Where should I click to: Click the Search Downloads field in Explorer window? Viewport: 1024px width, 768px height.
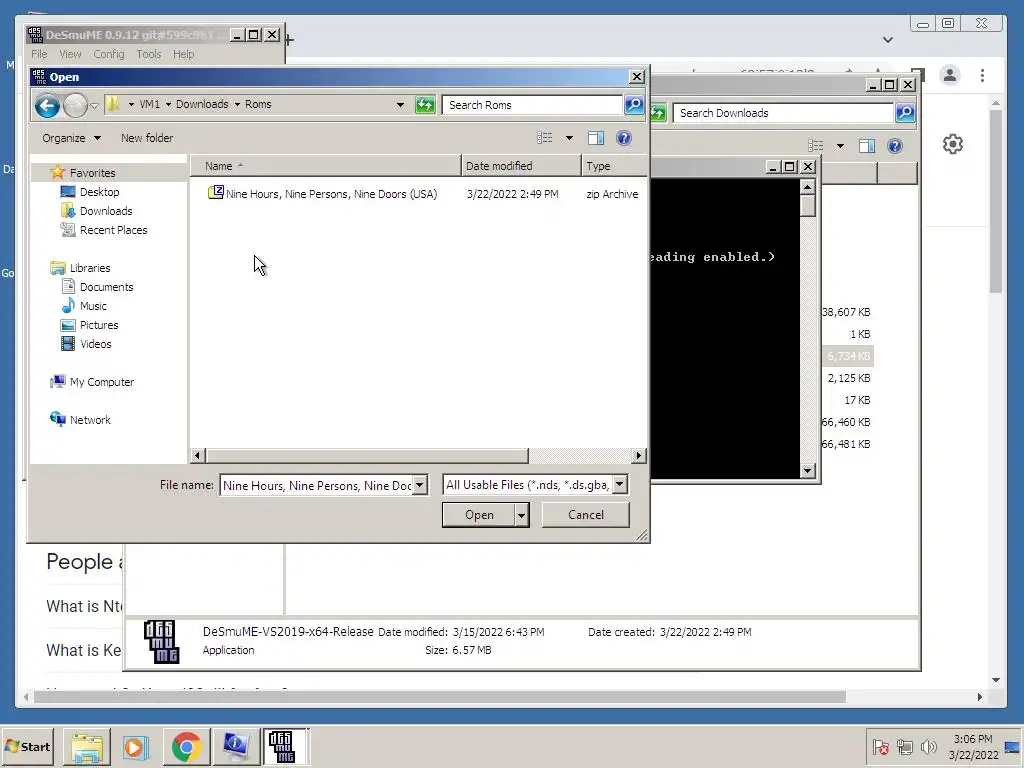(783, 112)
